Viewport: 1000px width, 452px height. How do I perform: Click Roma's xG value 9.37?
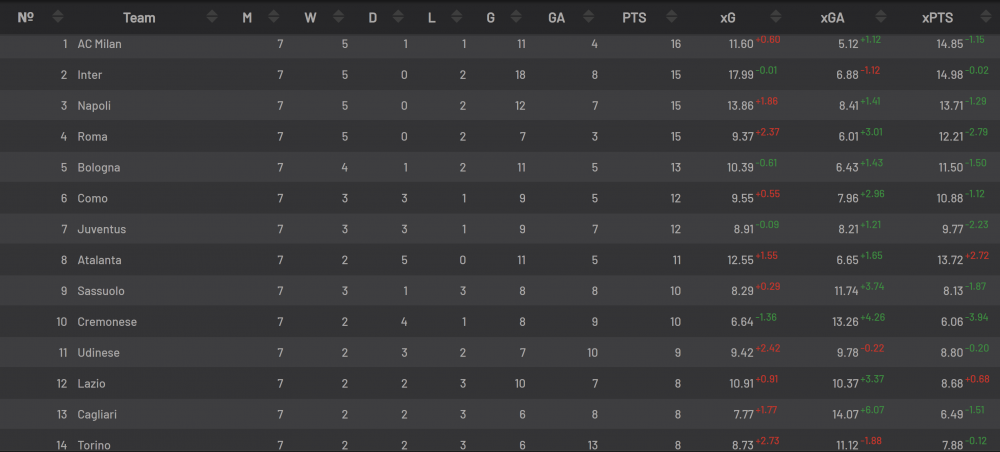click(x=740, y=137)
